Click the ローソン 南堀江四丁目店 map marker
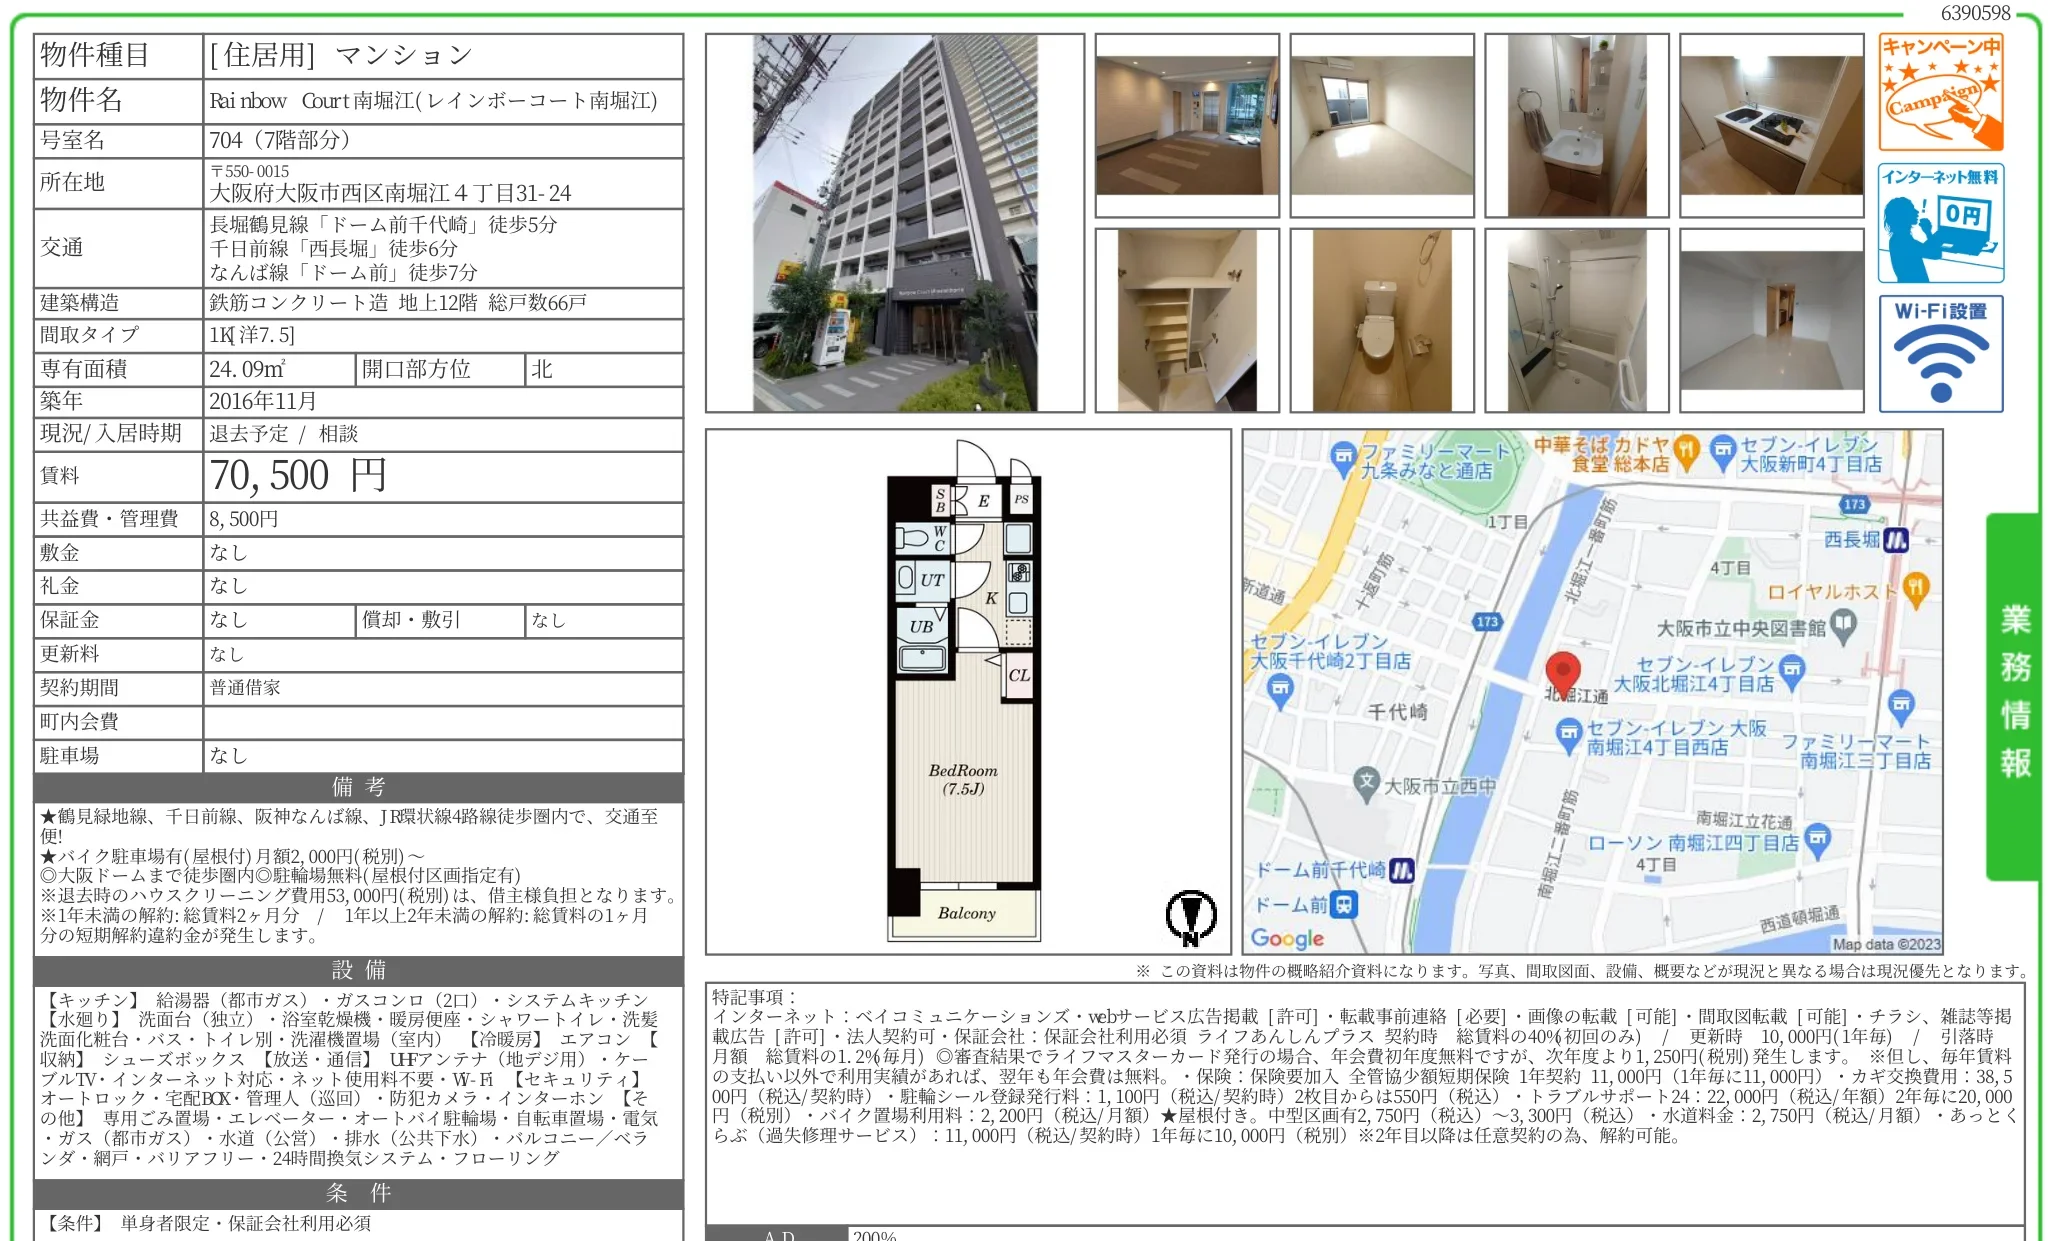The height and width of the screenshot is (1241, 2056). point(1819,838)
